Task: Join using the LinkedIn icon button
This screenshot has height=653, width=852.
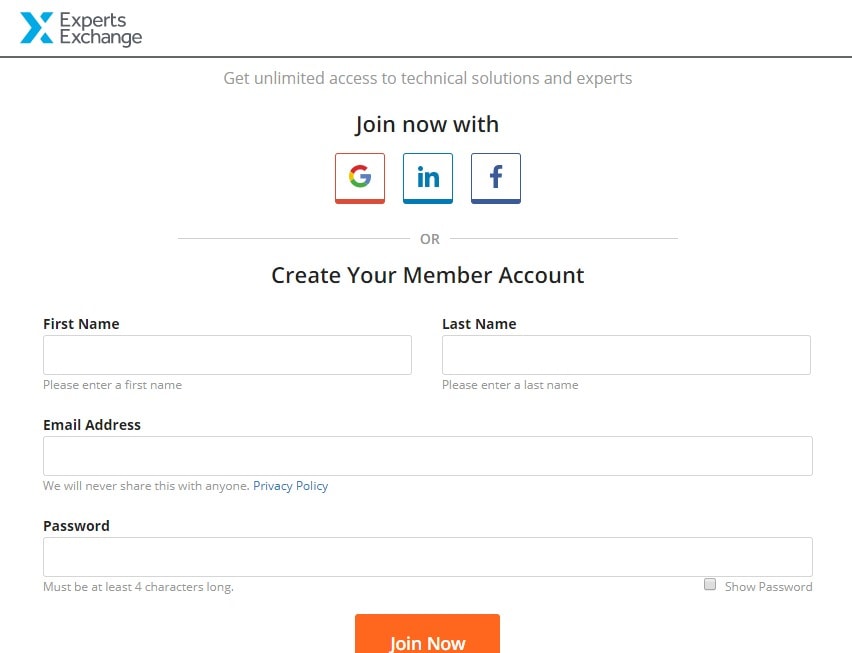Action: click(x=428, y=178)
